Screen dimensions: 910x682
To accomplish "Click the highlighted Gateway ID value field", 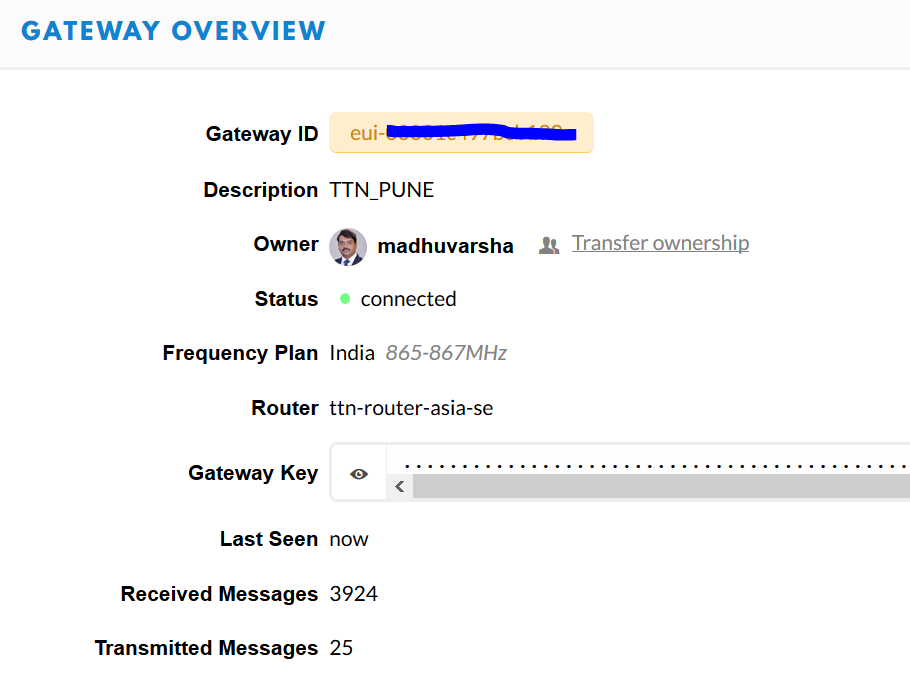I will click(461, 132).
